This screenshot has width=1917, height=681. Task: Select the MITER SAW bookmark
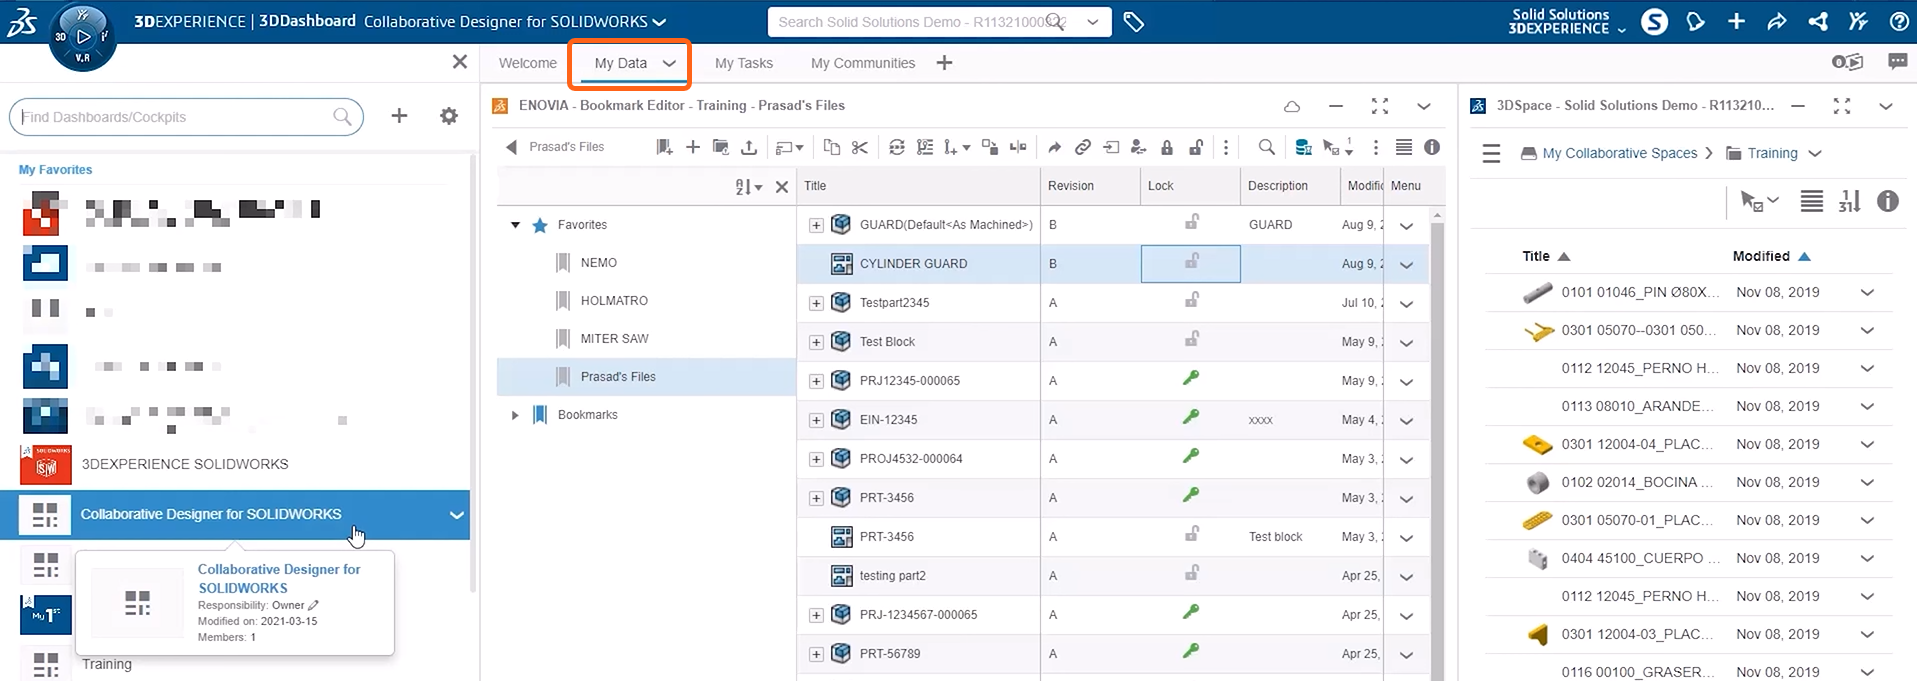pyautogui.click(x=614, y=339)
